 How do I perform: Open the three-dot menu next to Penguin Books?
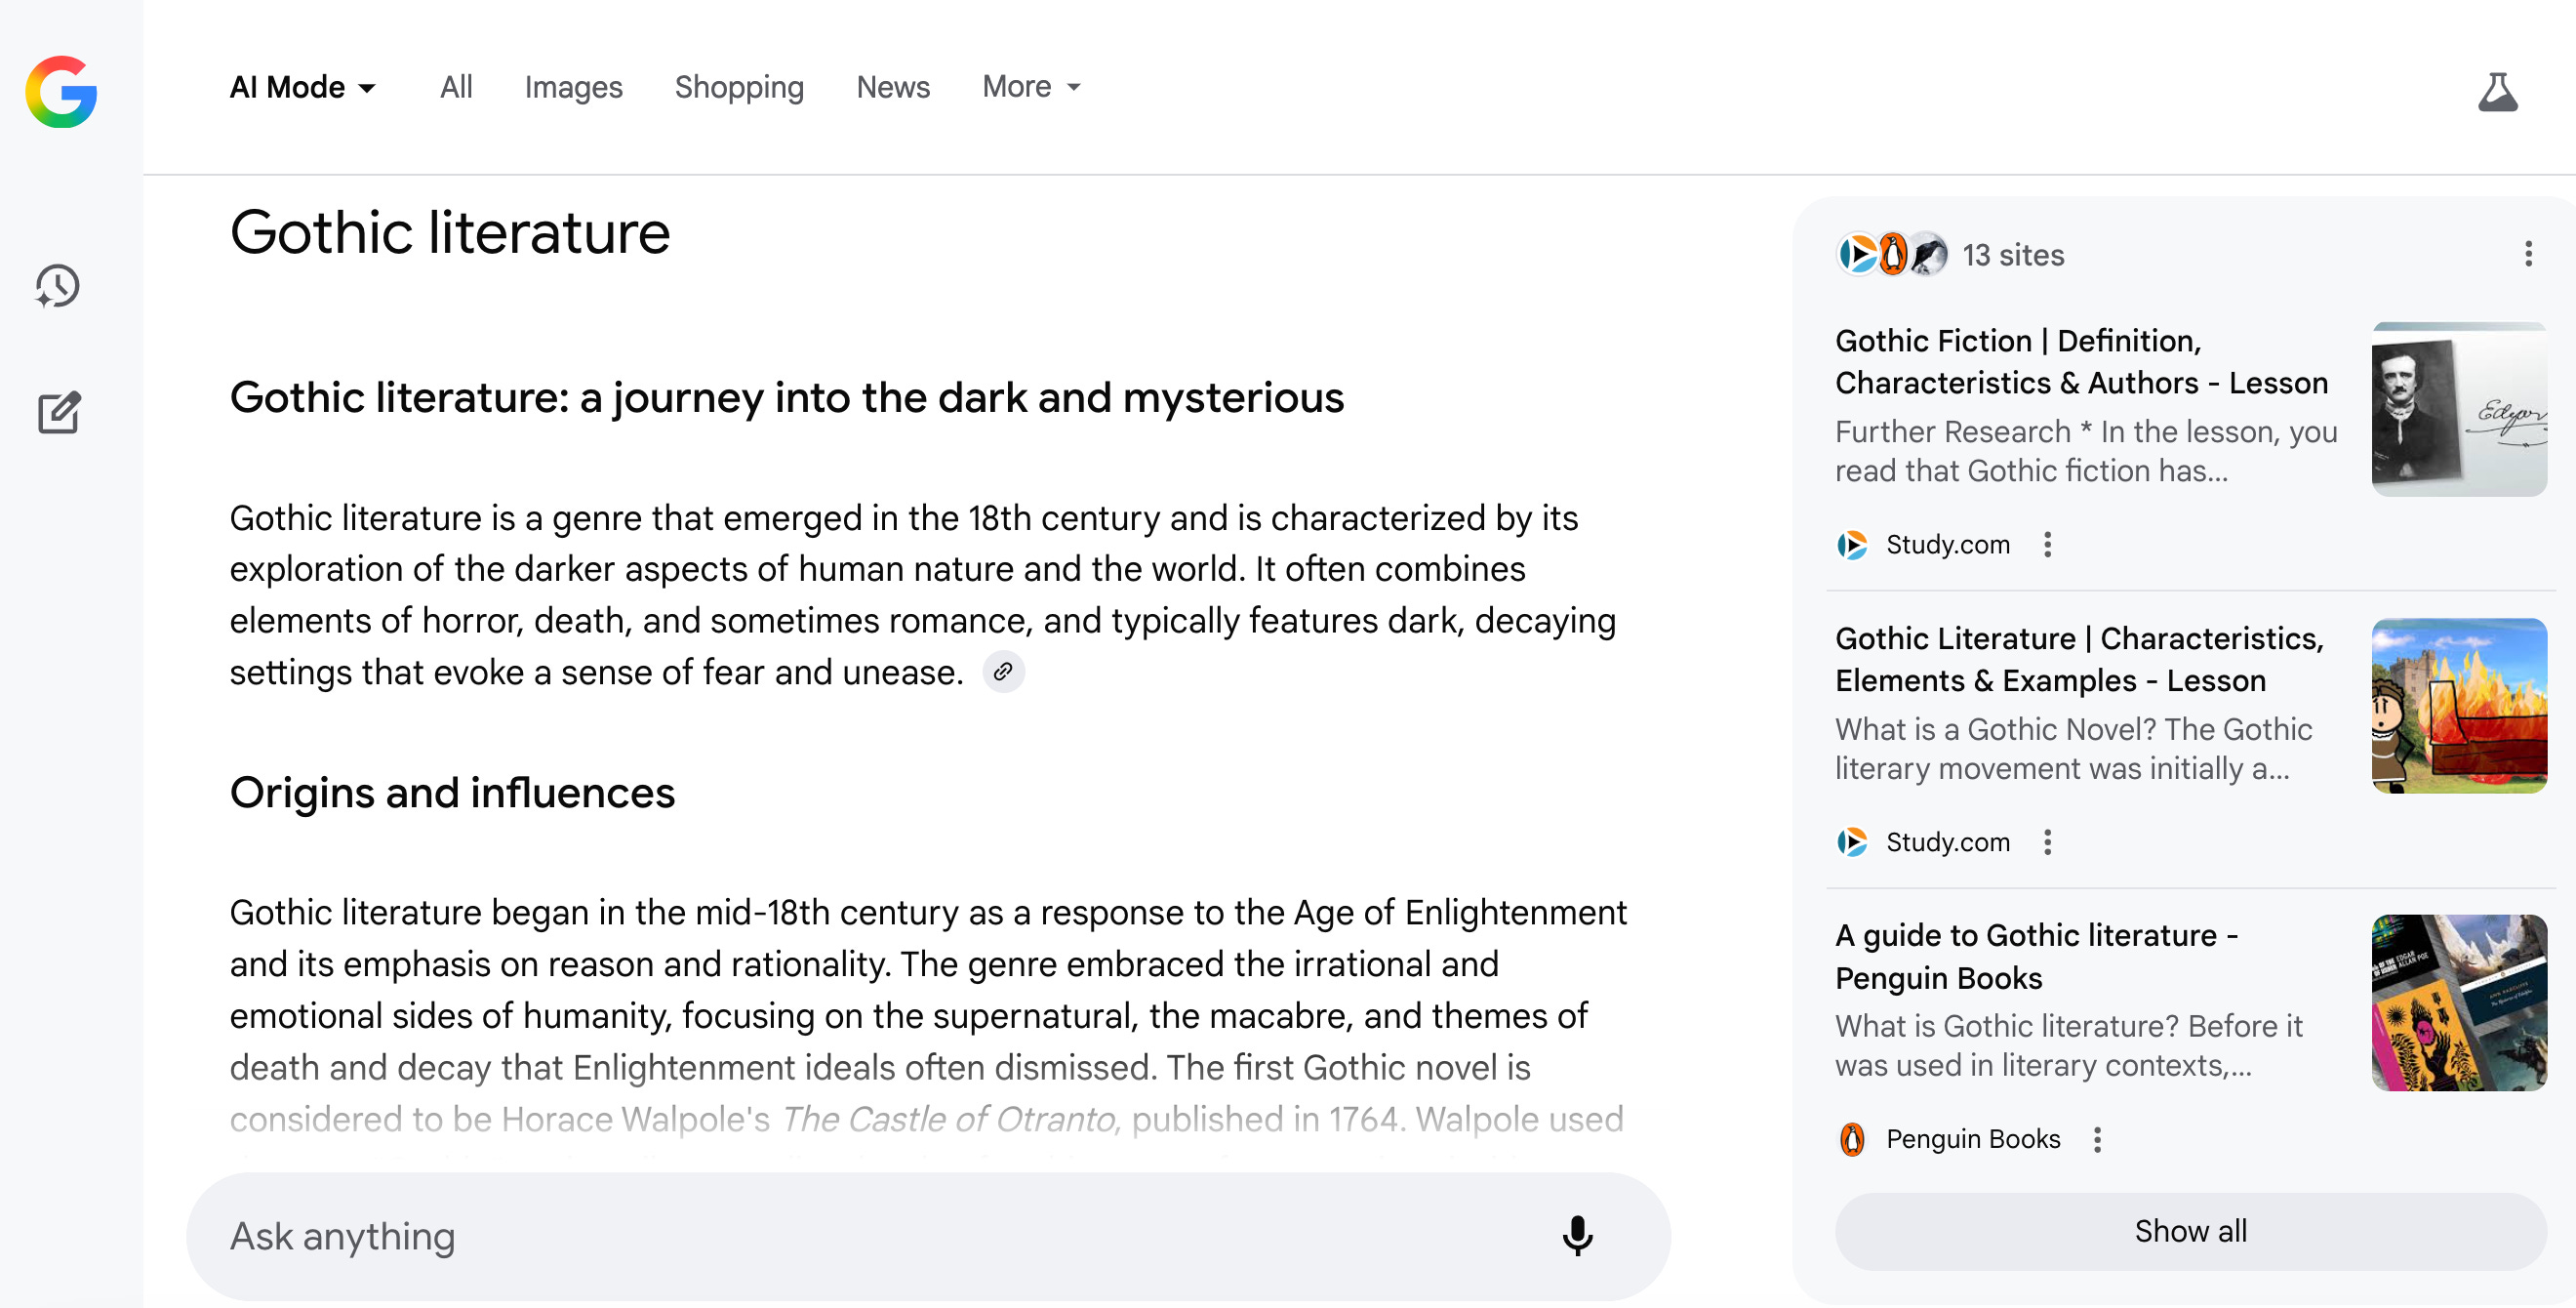[x=2097, y=1140]
